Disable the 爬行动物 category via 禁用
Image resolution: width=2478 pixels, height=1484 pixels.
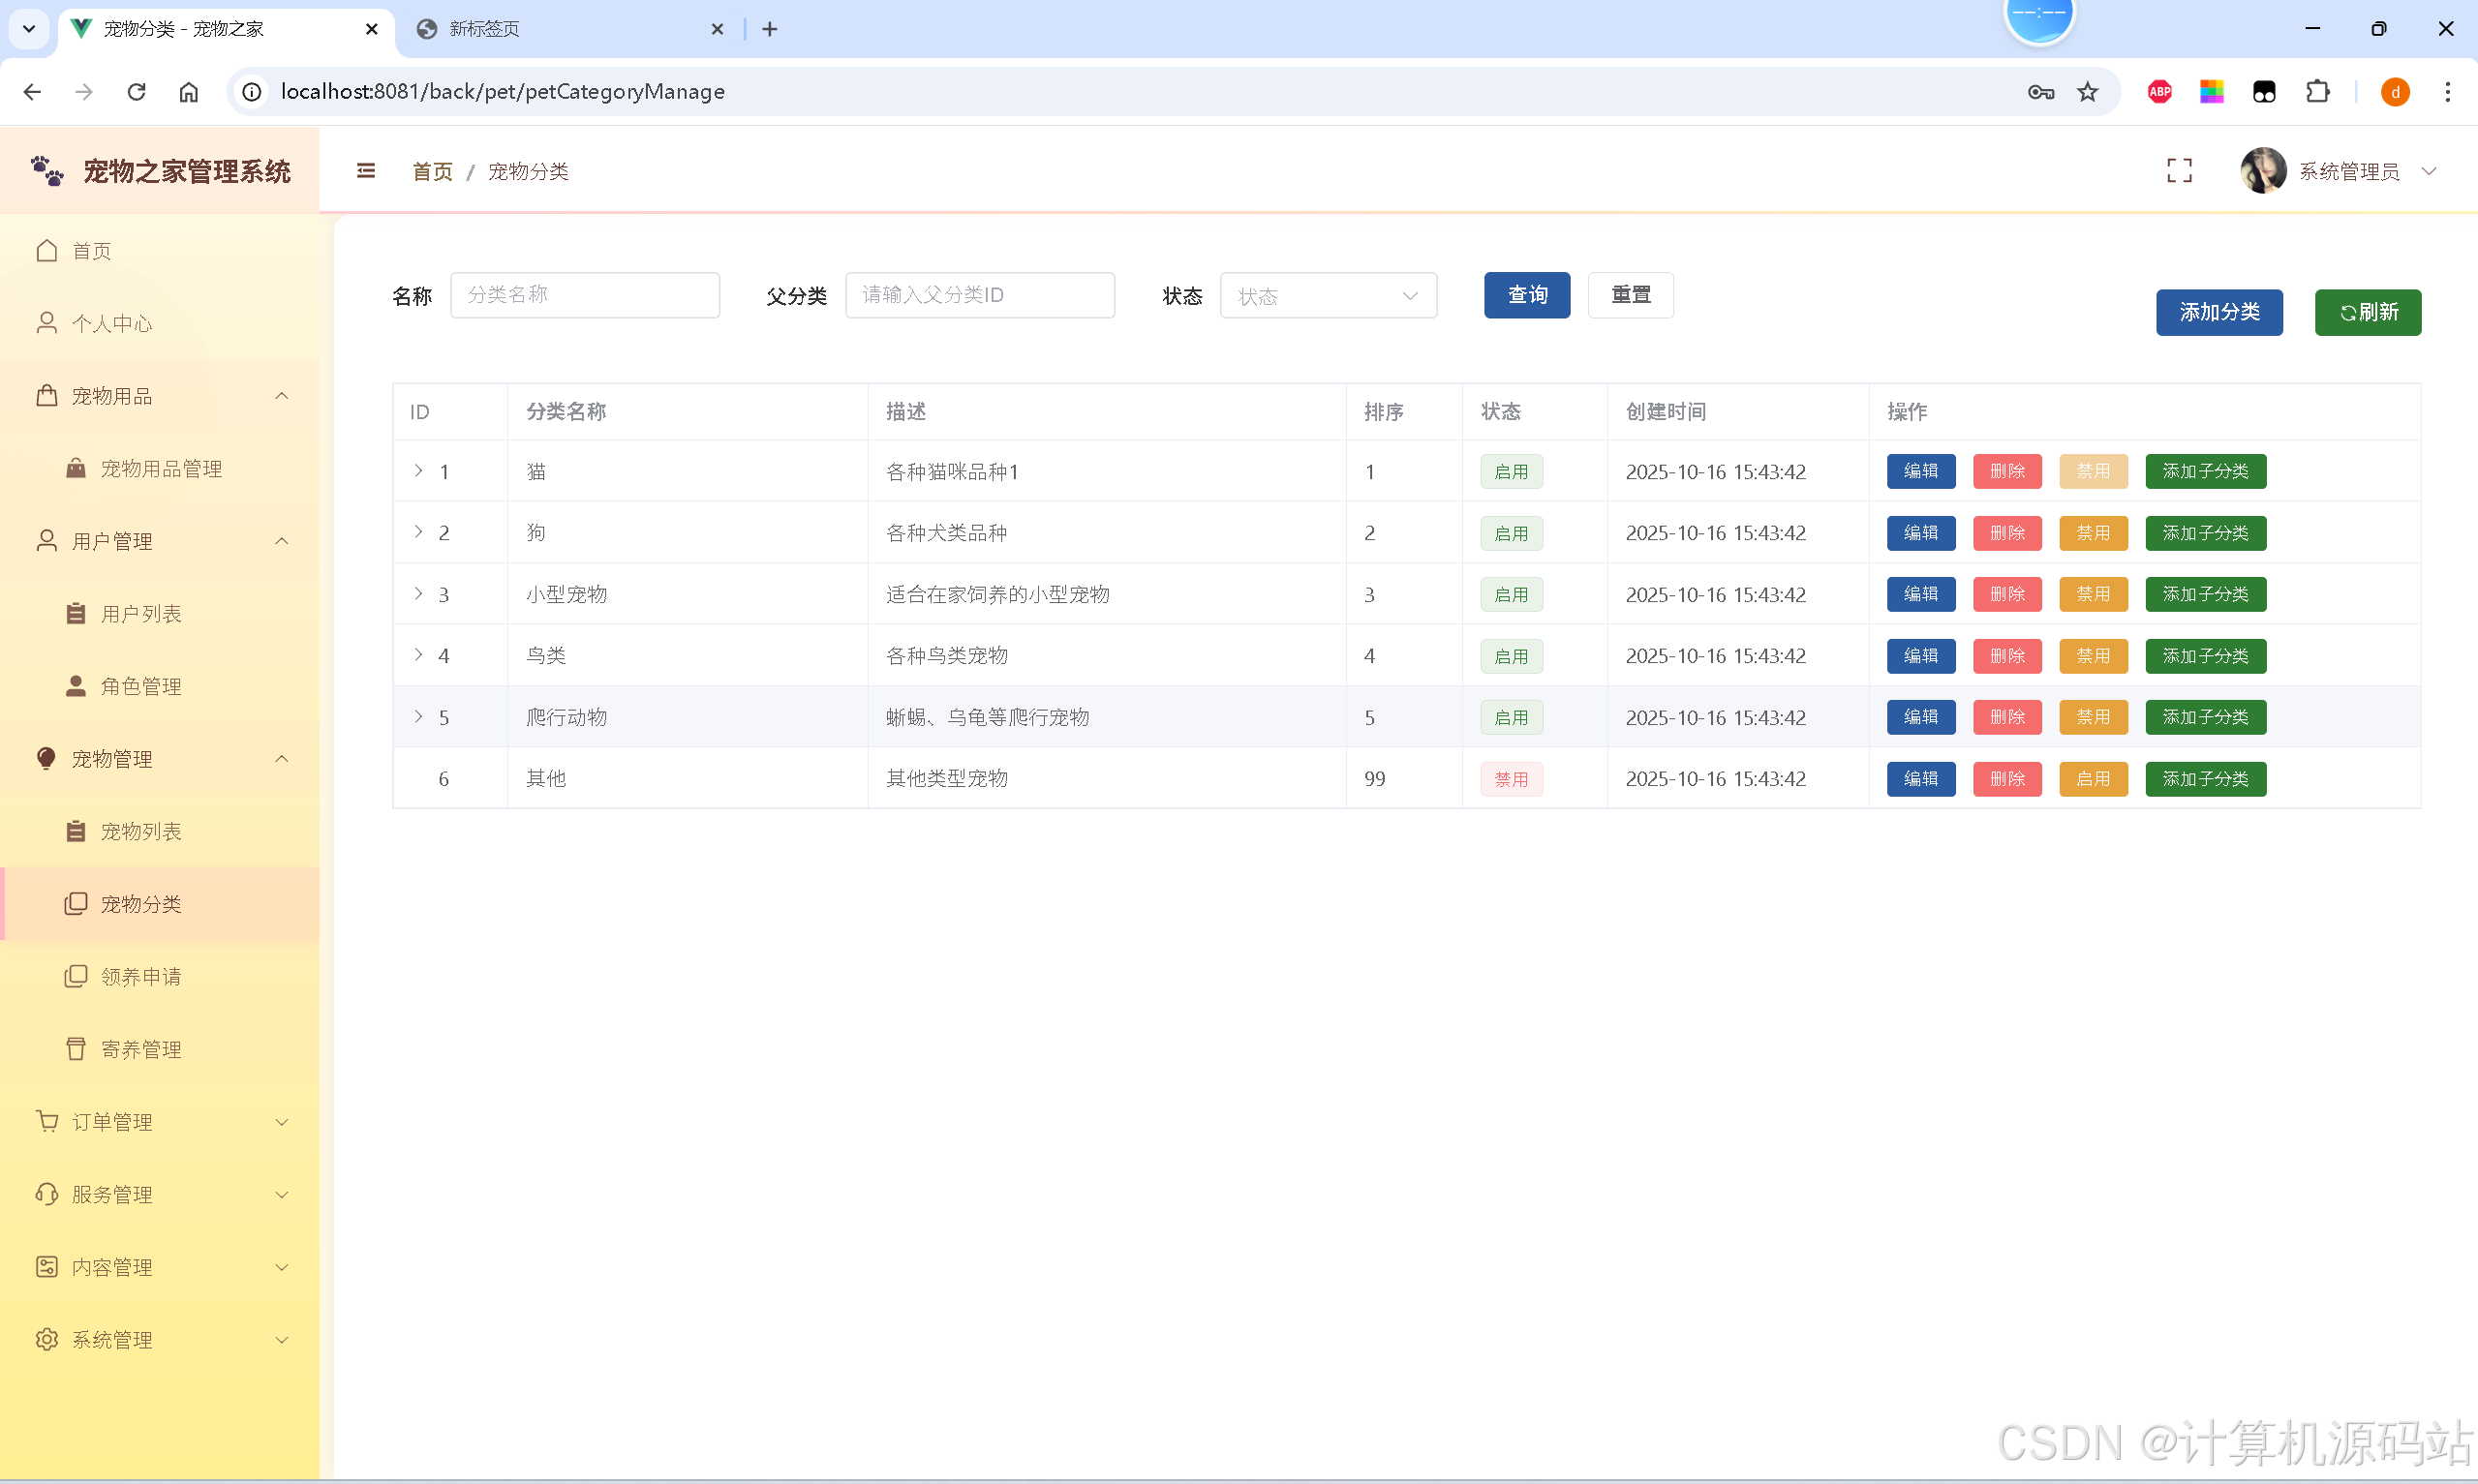(2093, 717)
